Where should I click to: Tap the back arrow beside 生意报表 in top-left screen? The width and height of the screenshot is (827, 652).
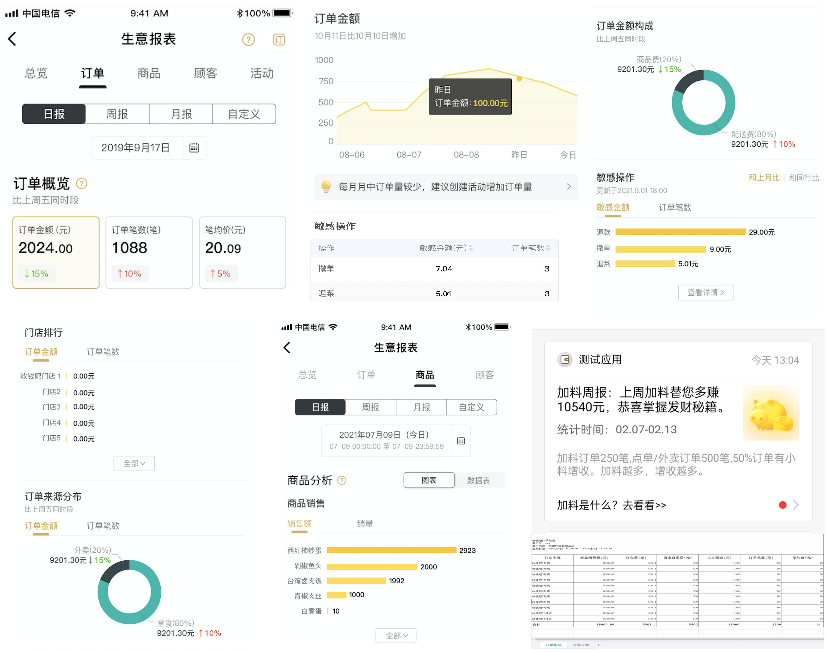point(12,39)
